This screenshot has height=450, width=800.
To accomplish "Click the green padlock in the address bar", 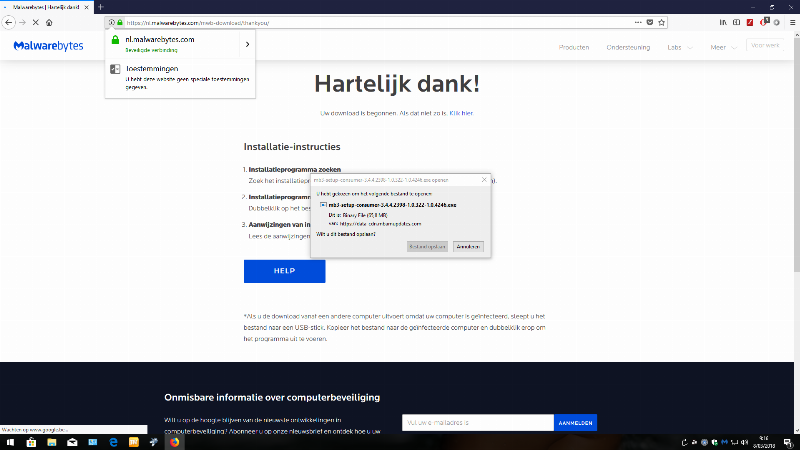I will tap(120, 22).
